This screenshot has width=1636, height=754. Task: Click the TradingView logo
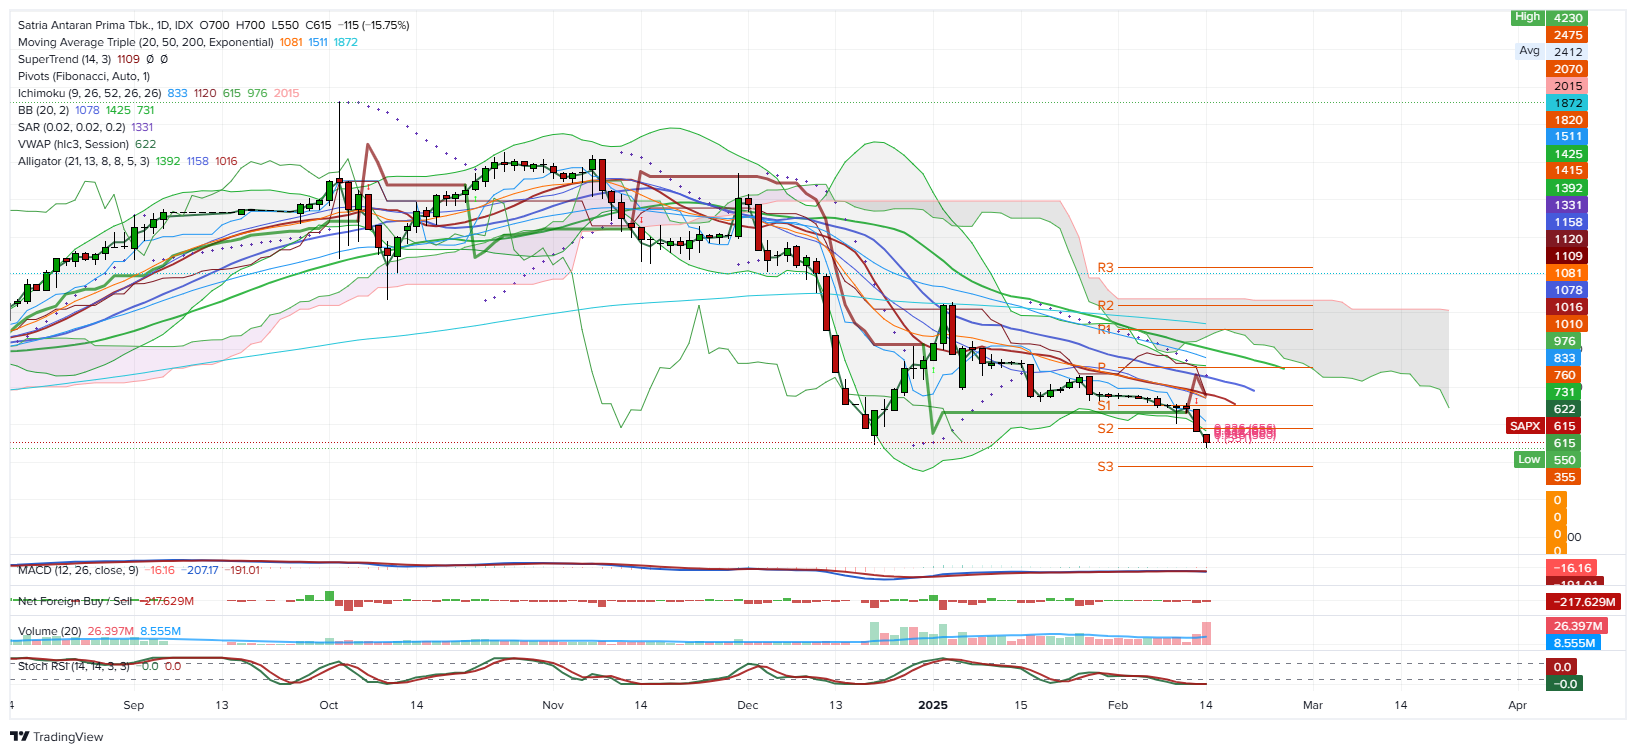pos(57,737)
